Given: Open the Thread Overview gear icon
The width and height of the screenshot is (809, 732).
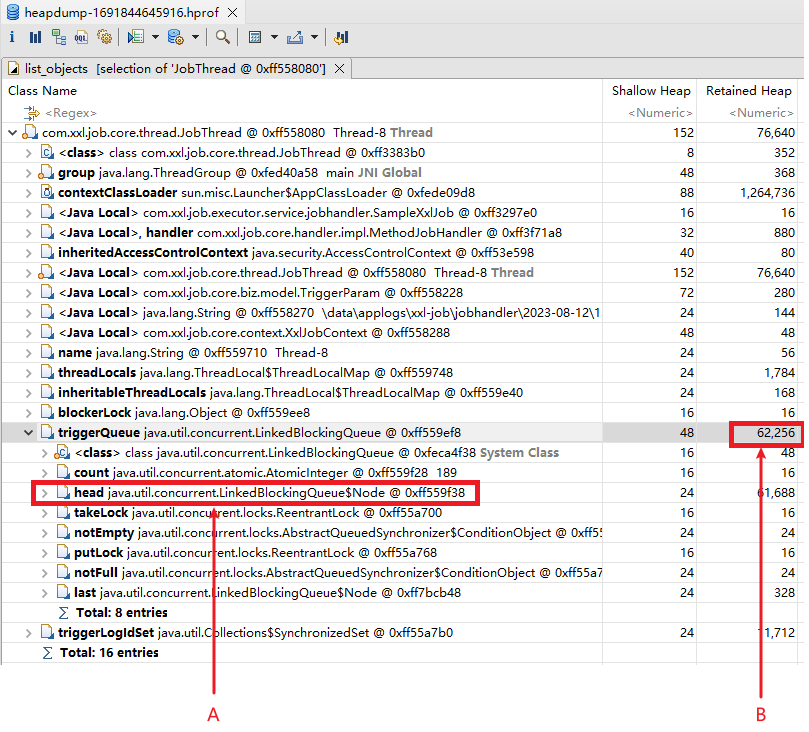Looking at the screenshot, I should (x=104, y=38).
